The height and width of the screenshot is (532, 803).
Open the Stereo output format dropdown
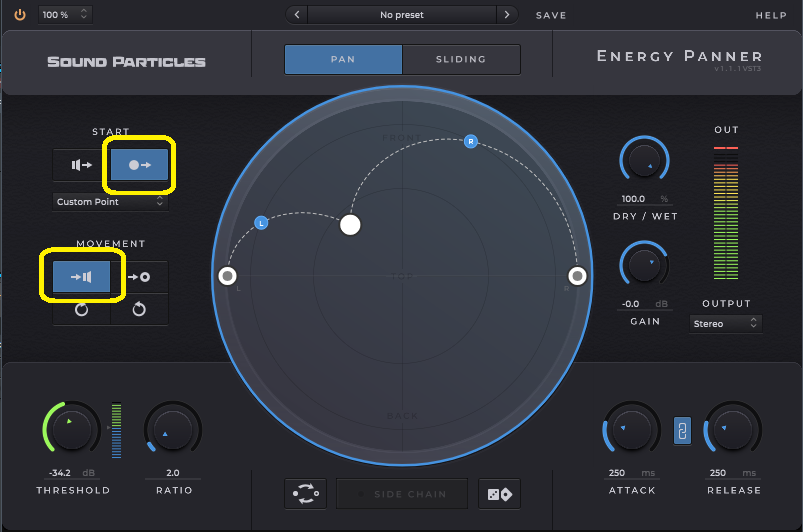point(725,324)
